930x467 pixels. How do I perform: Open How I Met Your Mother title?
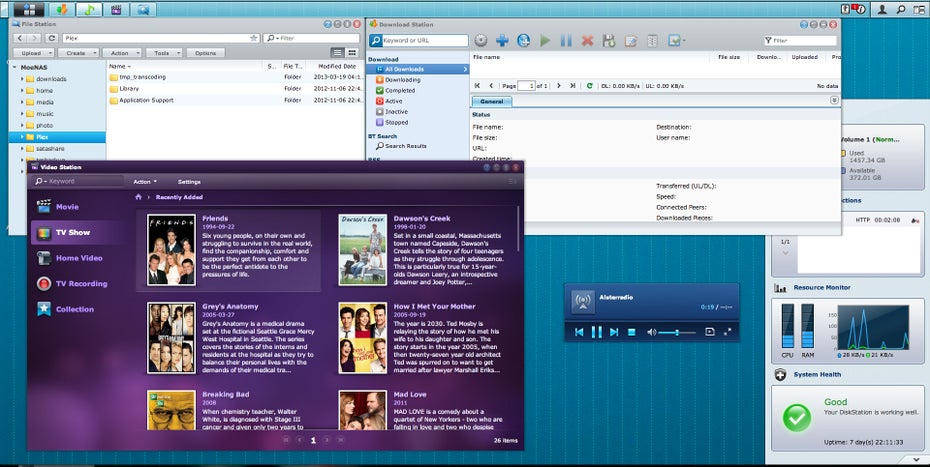(434, 307)
